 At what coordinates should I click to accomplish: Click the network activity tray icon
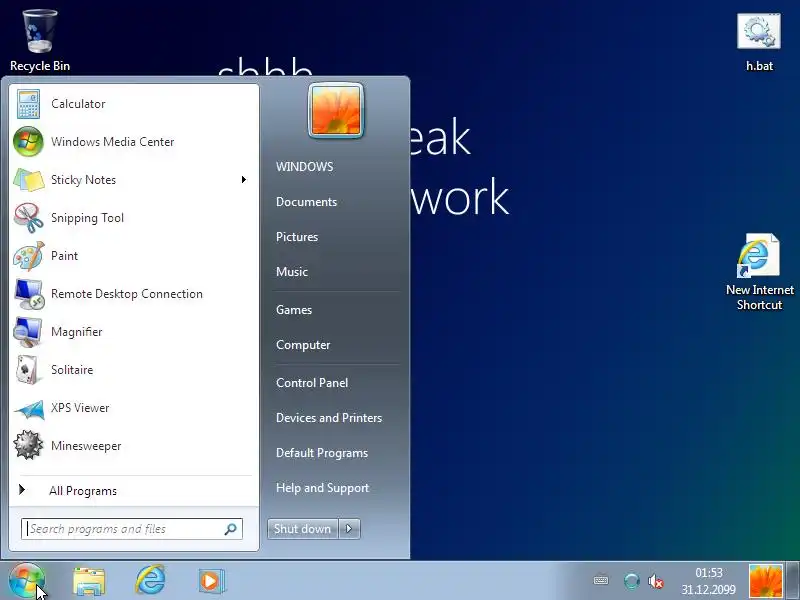[631, 581]
